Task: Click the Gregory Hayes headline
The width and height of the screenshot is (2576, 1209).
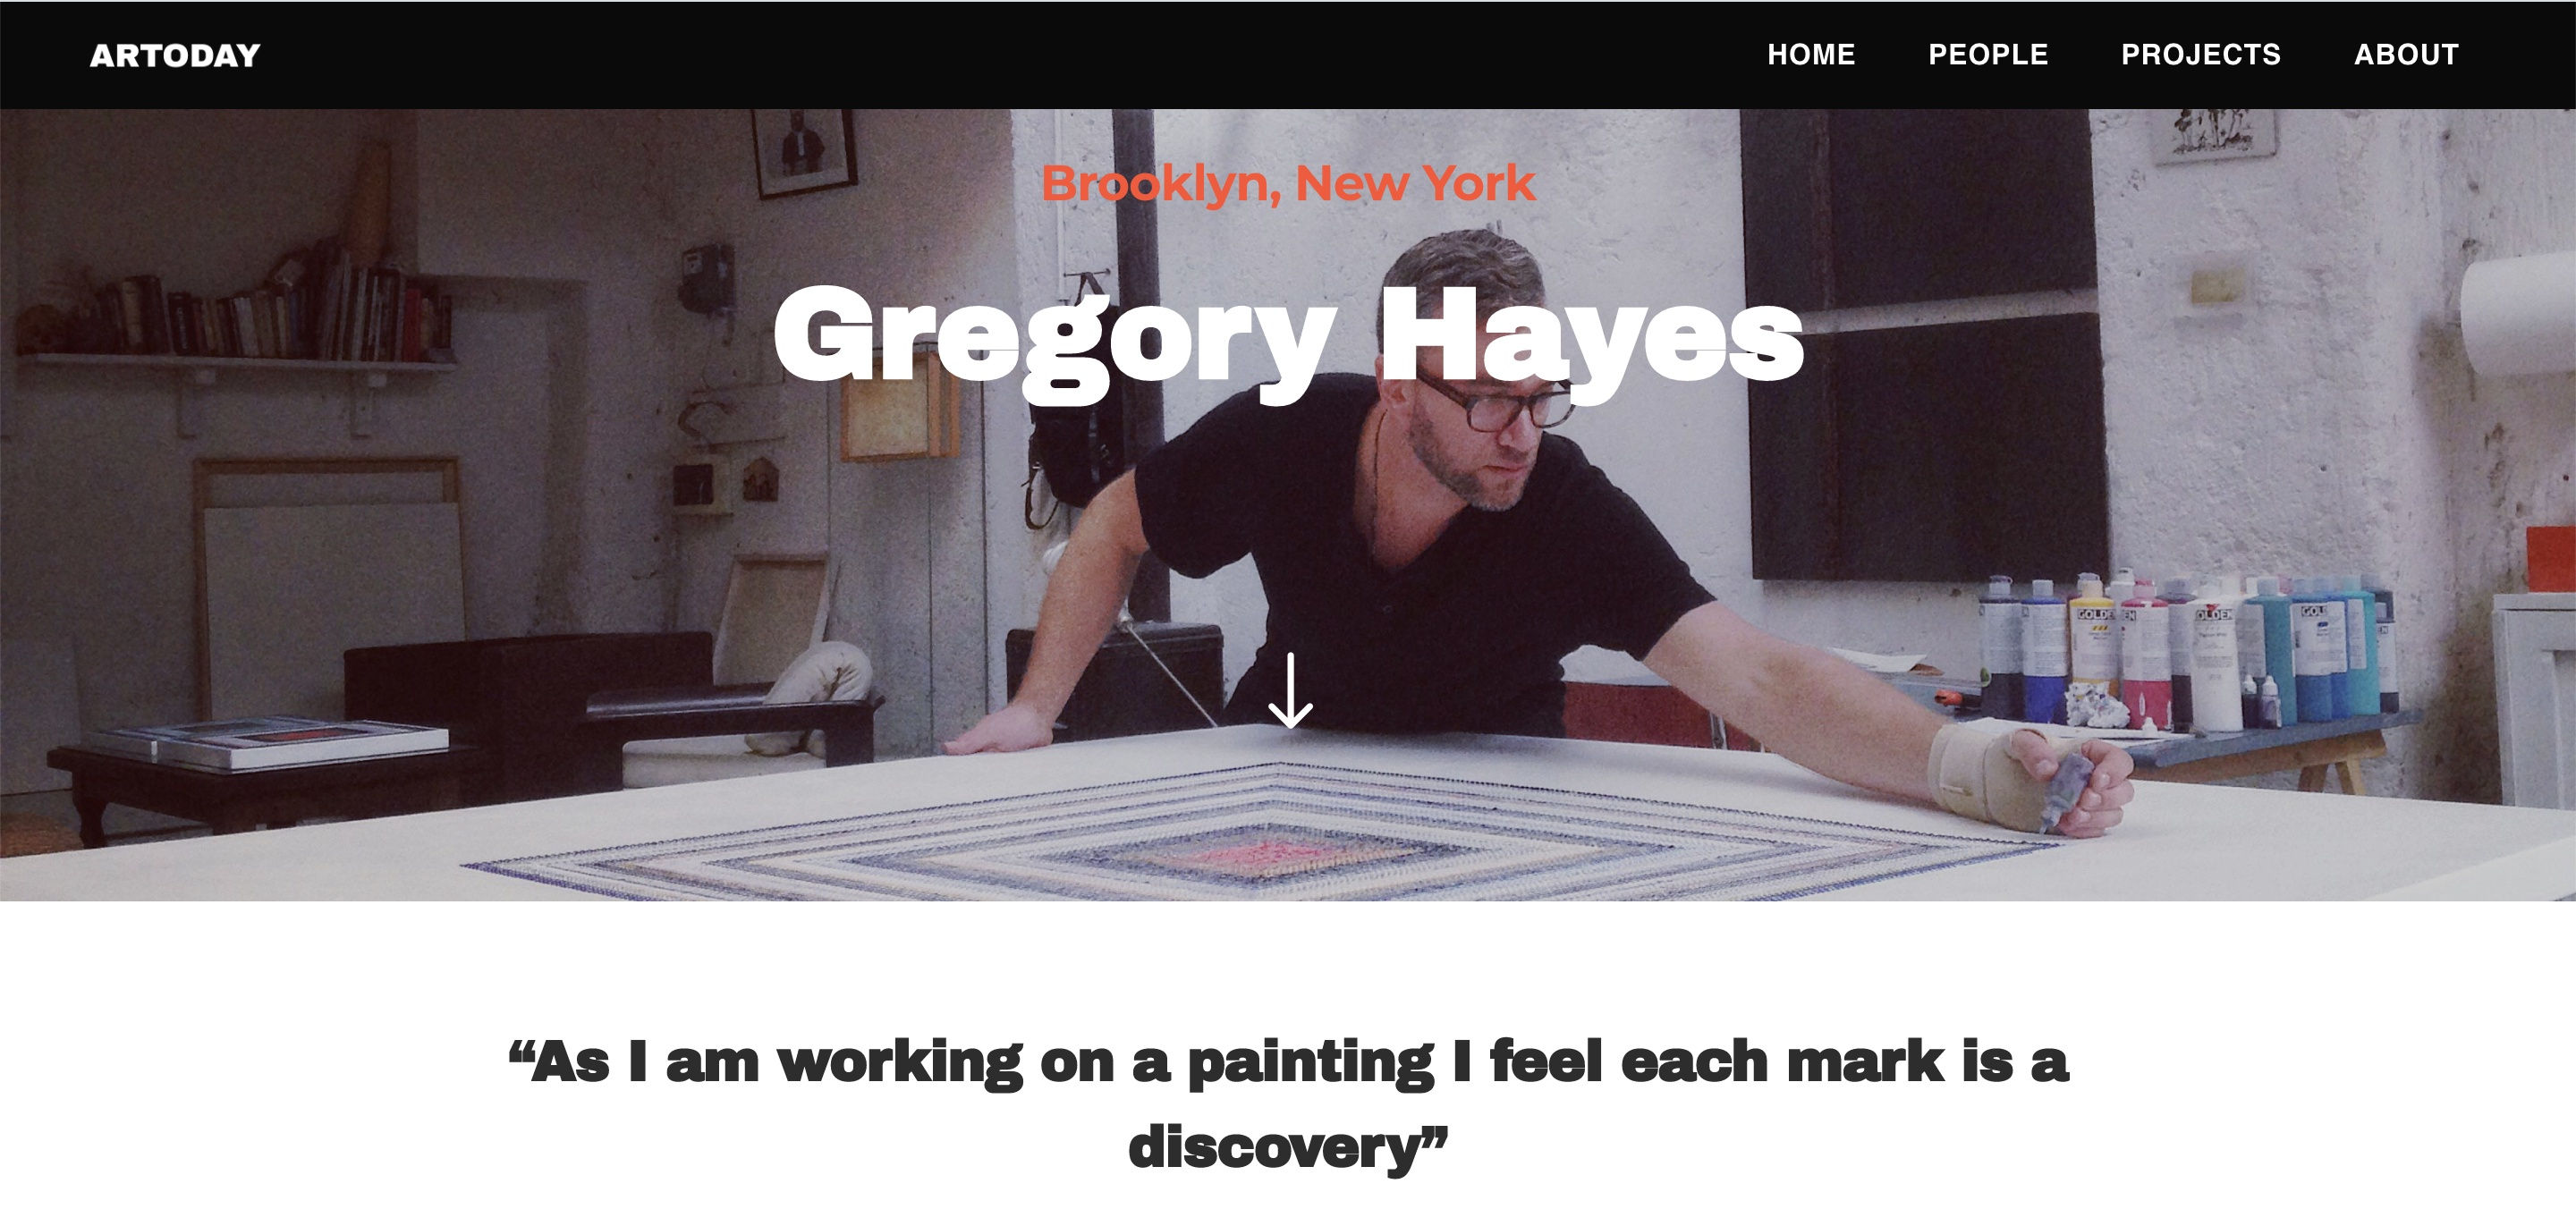Action: point(1288,338)
